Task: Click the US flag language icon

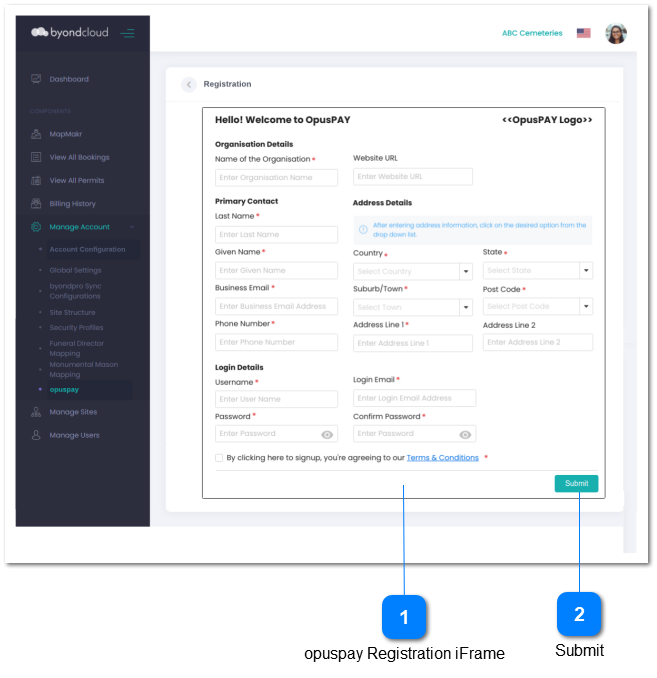Action: tap(583, 33)
